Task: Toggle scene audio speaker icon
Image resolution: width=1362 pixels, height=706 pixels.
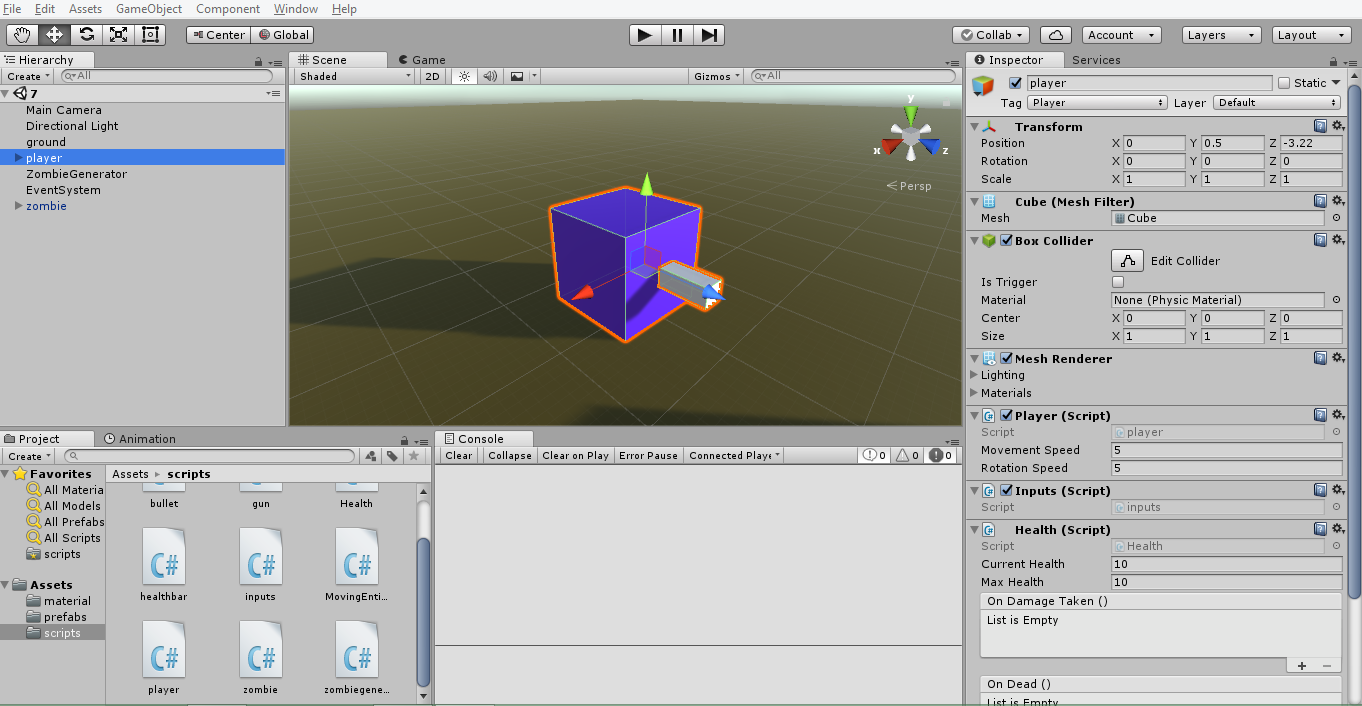Action: [x=490, y=76]
